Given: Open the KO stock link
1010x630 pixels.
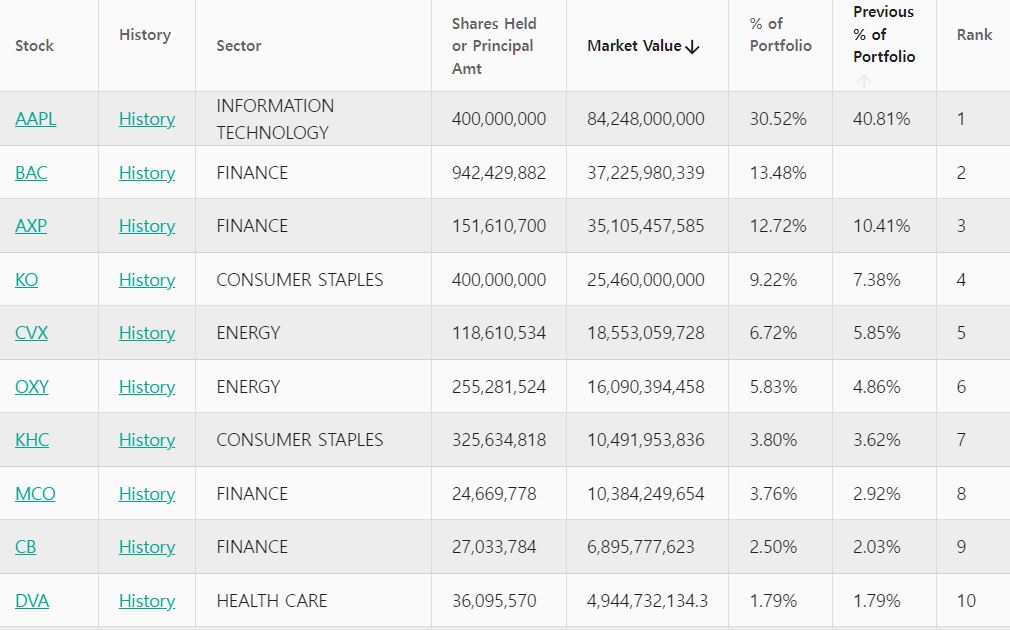Looking at the screenshot, I should tap(26, 280).
